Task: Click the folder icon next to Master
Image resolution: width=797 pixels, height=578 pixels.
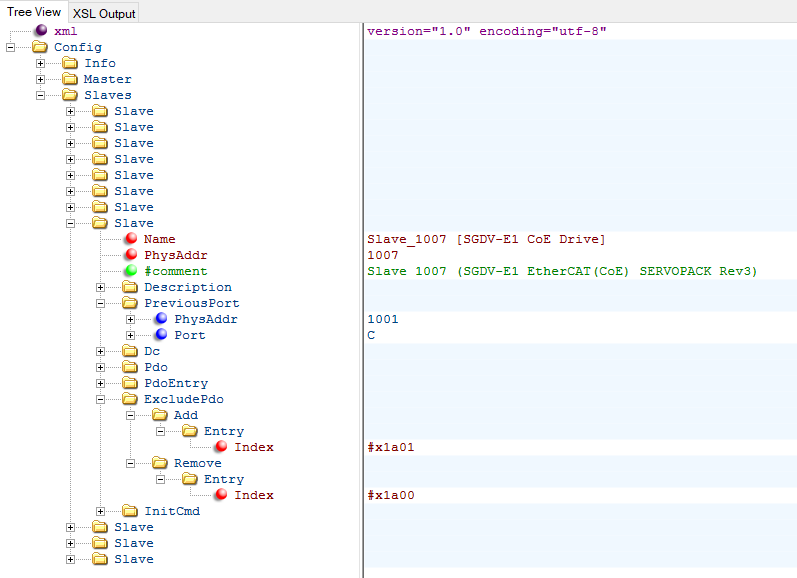Action: [70, 79]
